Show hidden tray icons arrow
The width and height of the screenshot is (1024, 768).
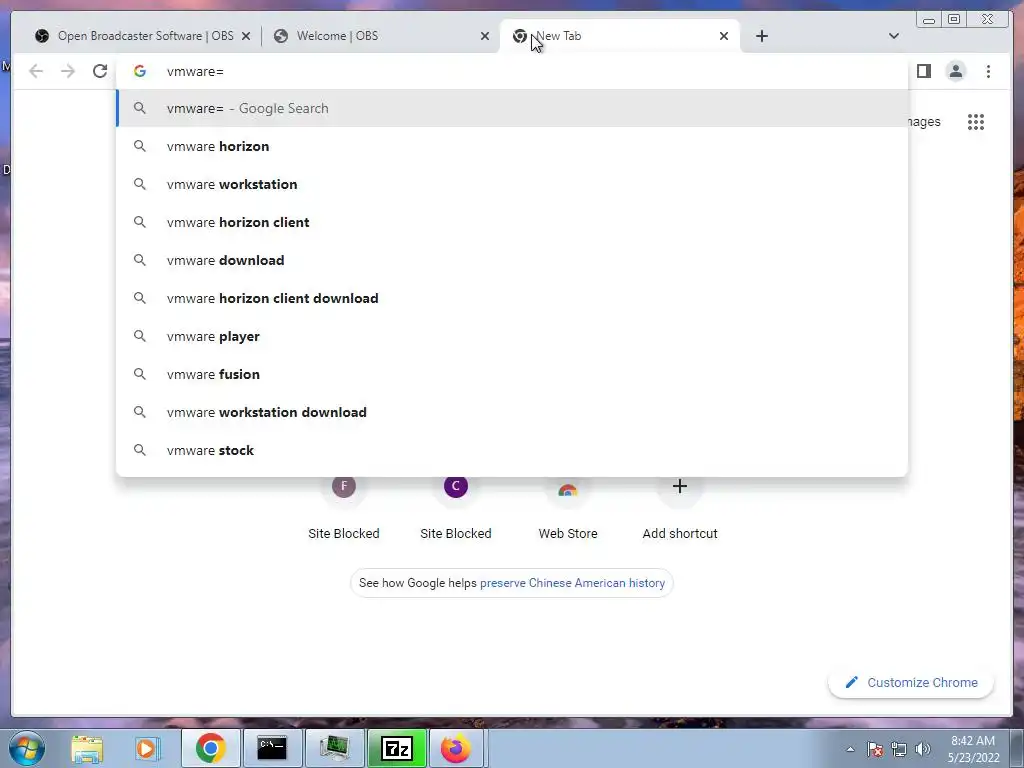coord(850,749)
